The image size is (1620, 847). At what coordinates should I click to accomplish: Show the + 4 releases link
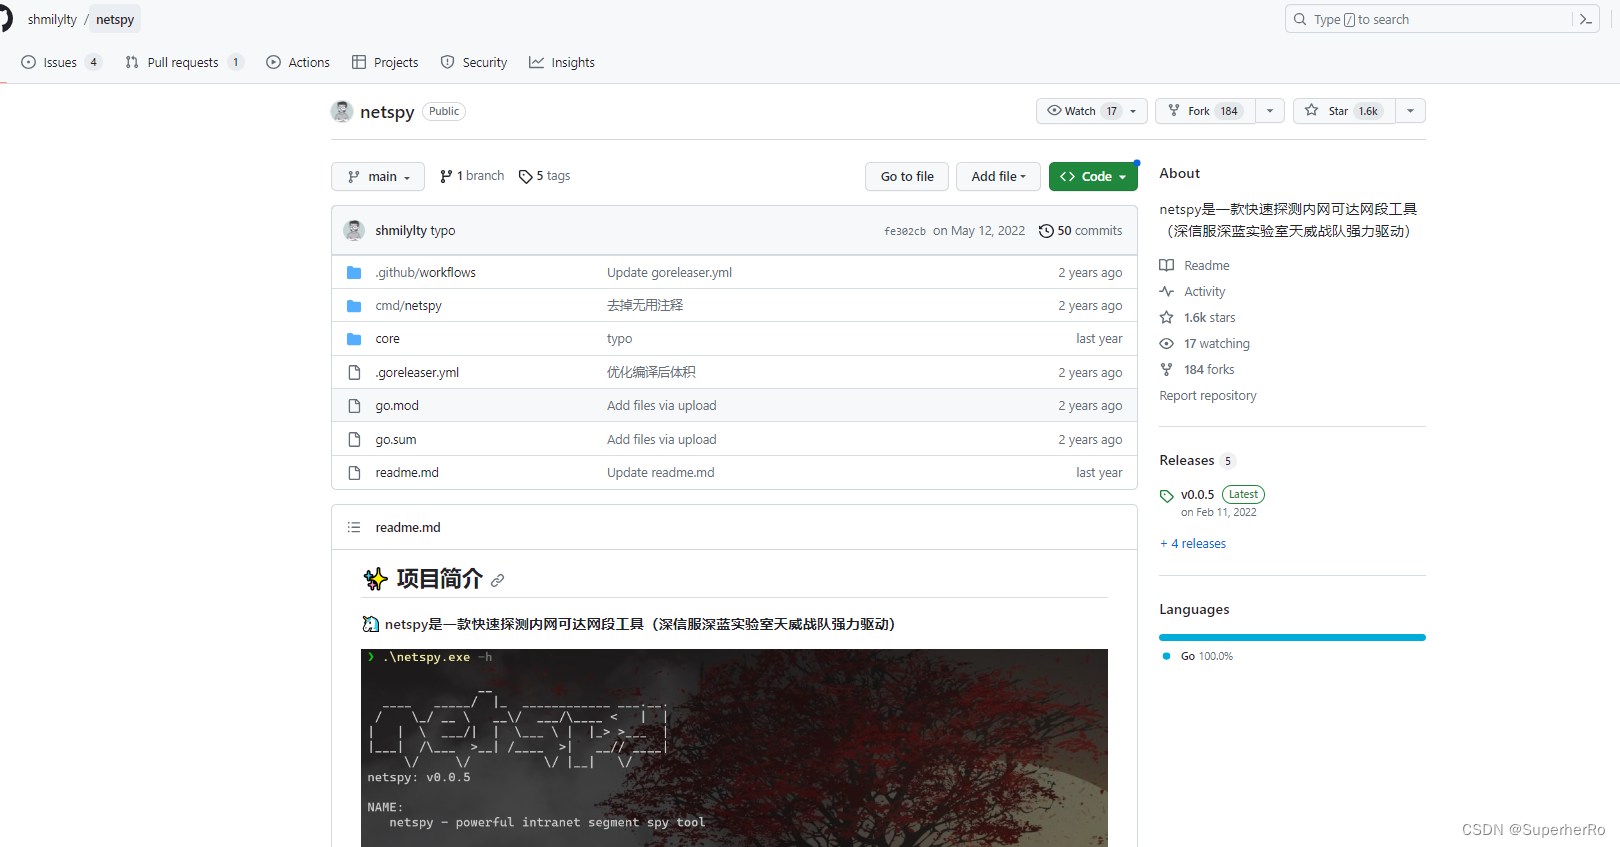point(1193,543)
